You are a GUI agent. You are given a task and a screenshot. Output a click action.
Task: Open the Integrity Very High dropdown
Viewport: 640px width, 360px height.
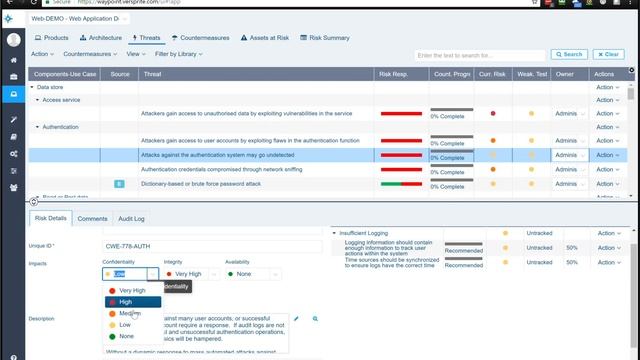tap(191, 274)
